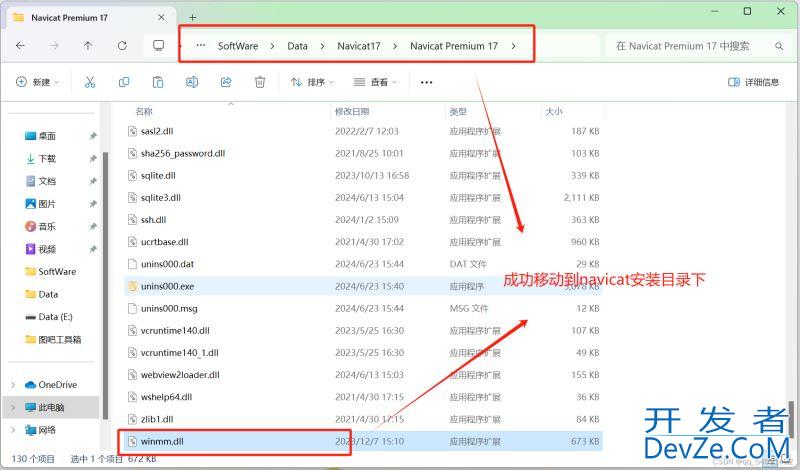The width and height of the screenshot is (800, 470).
Task: Select the vcruntime140.dll file
Action: coord(175,331)
